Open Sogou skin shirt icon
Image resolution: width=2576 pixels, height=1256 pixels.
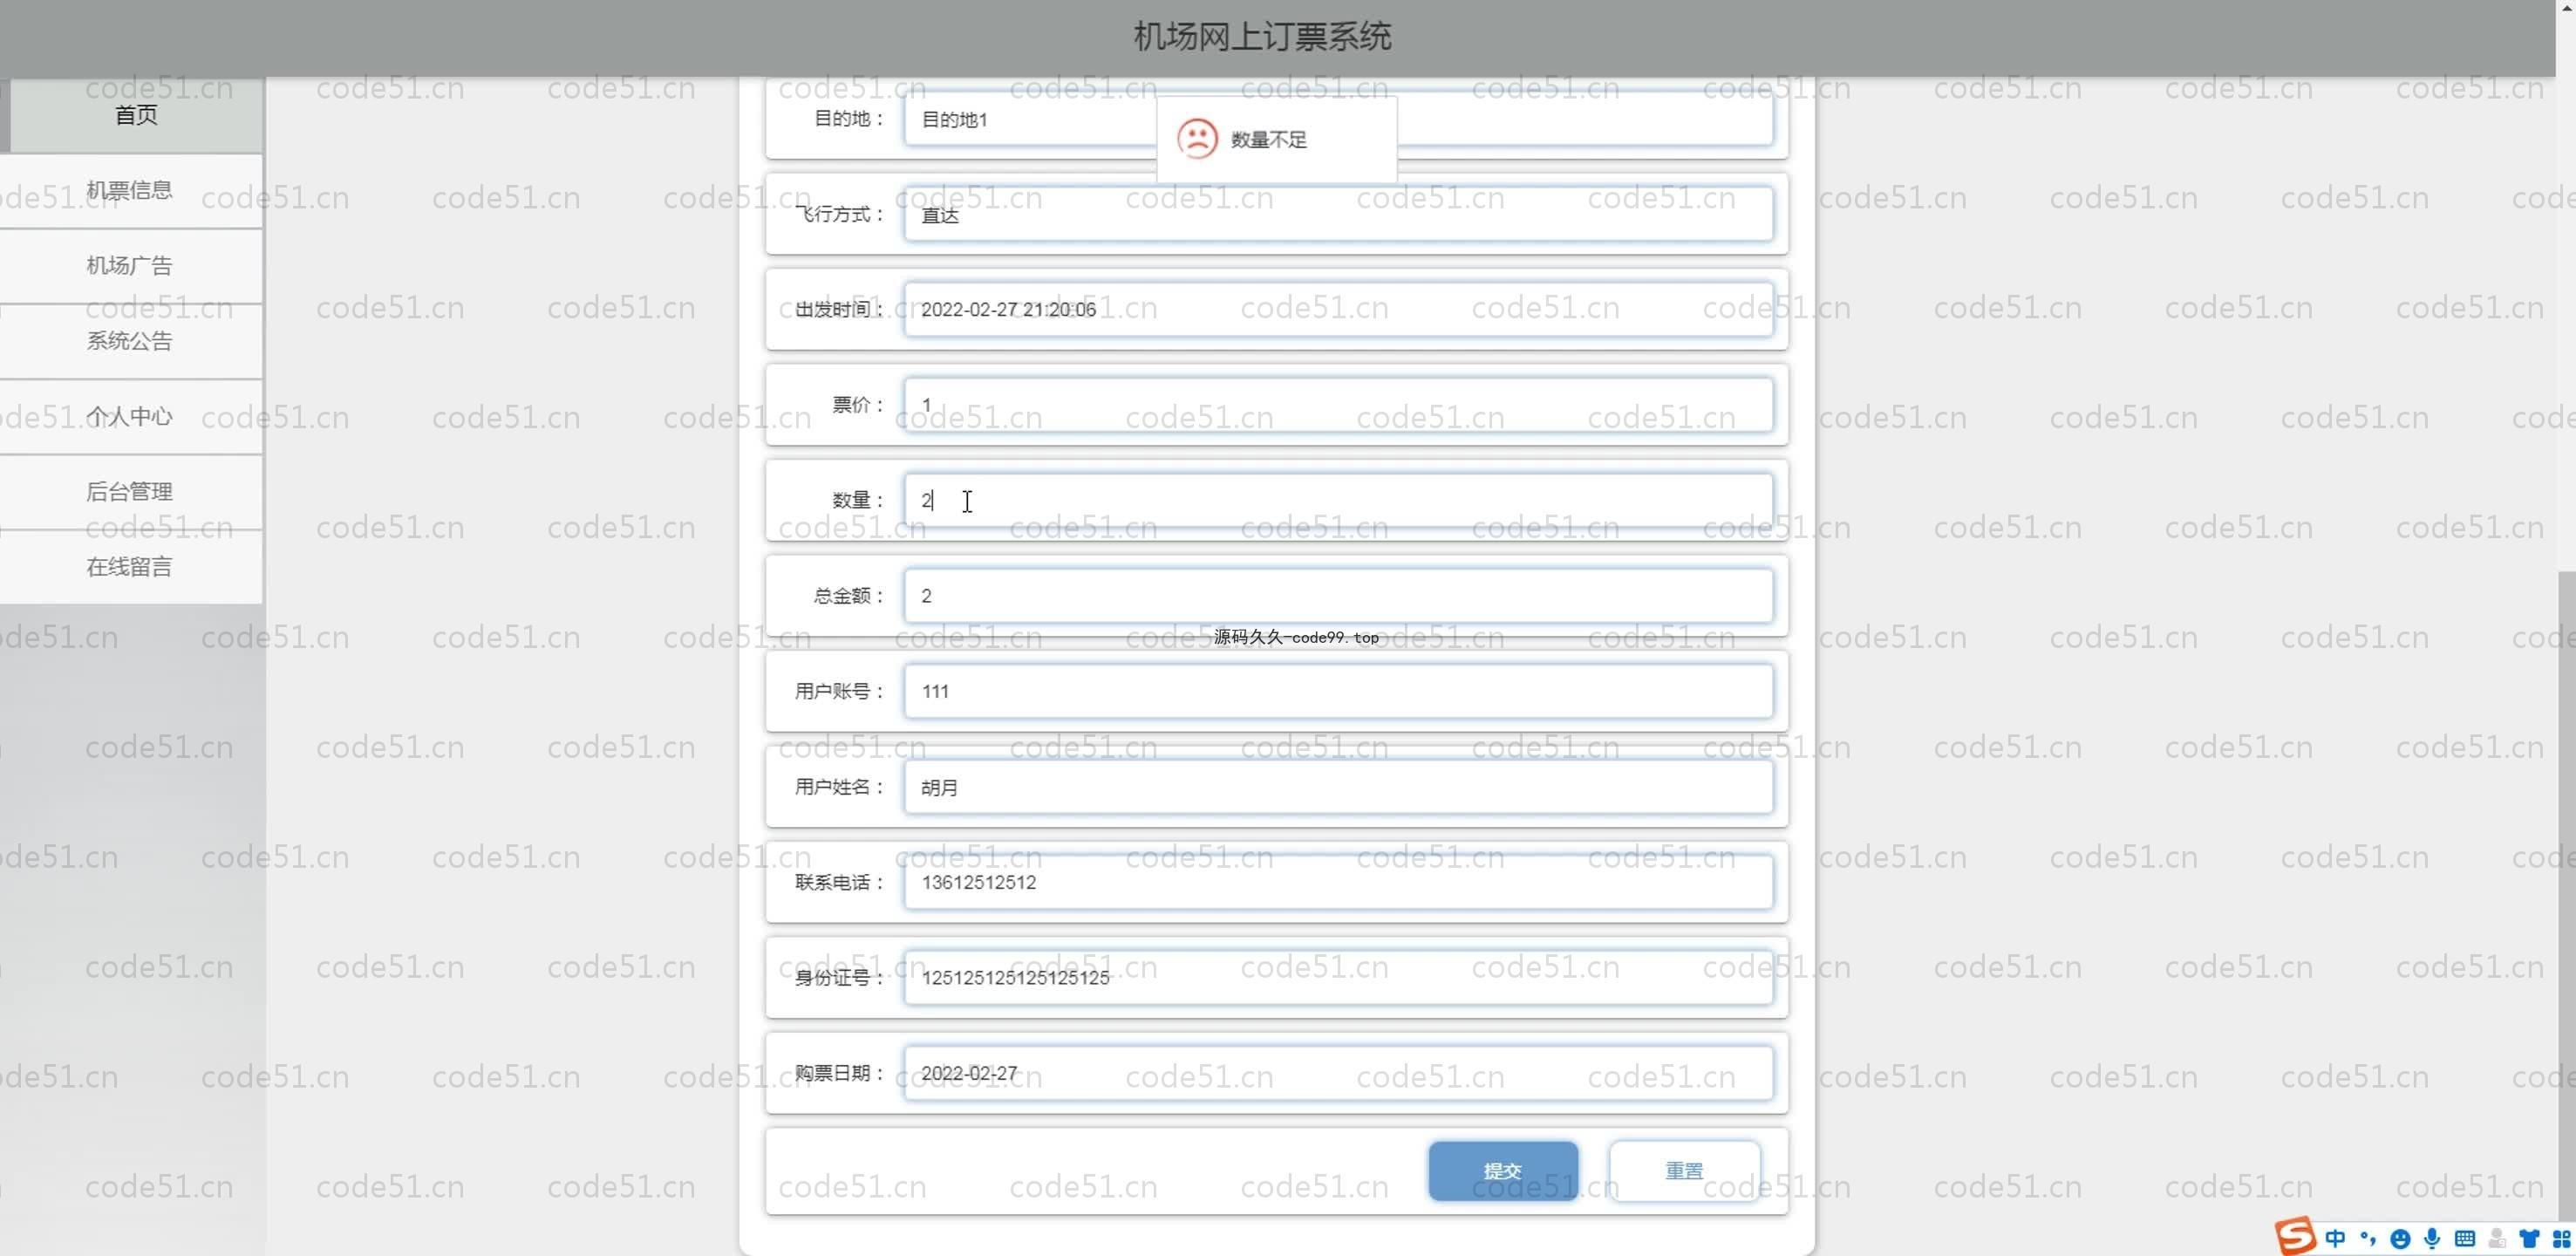click(x=2529, y=1239)
